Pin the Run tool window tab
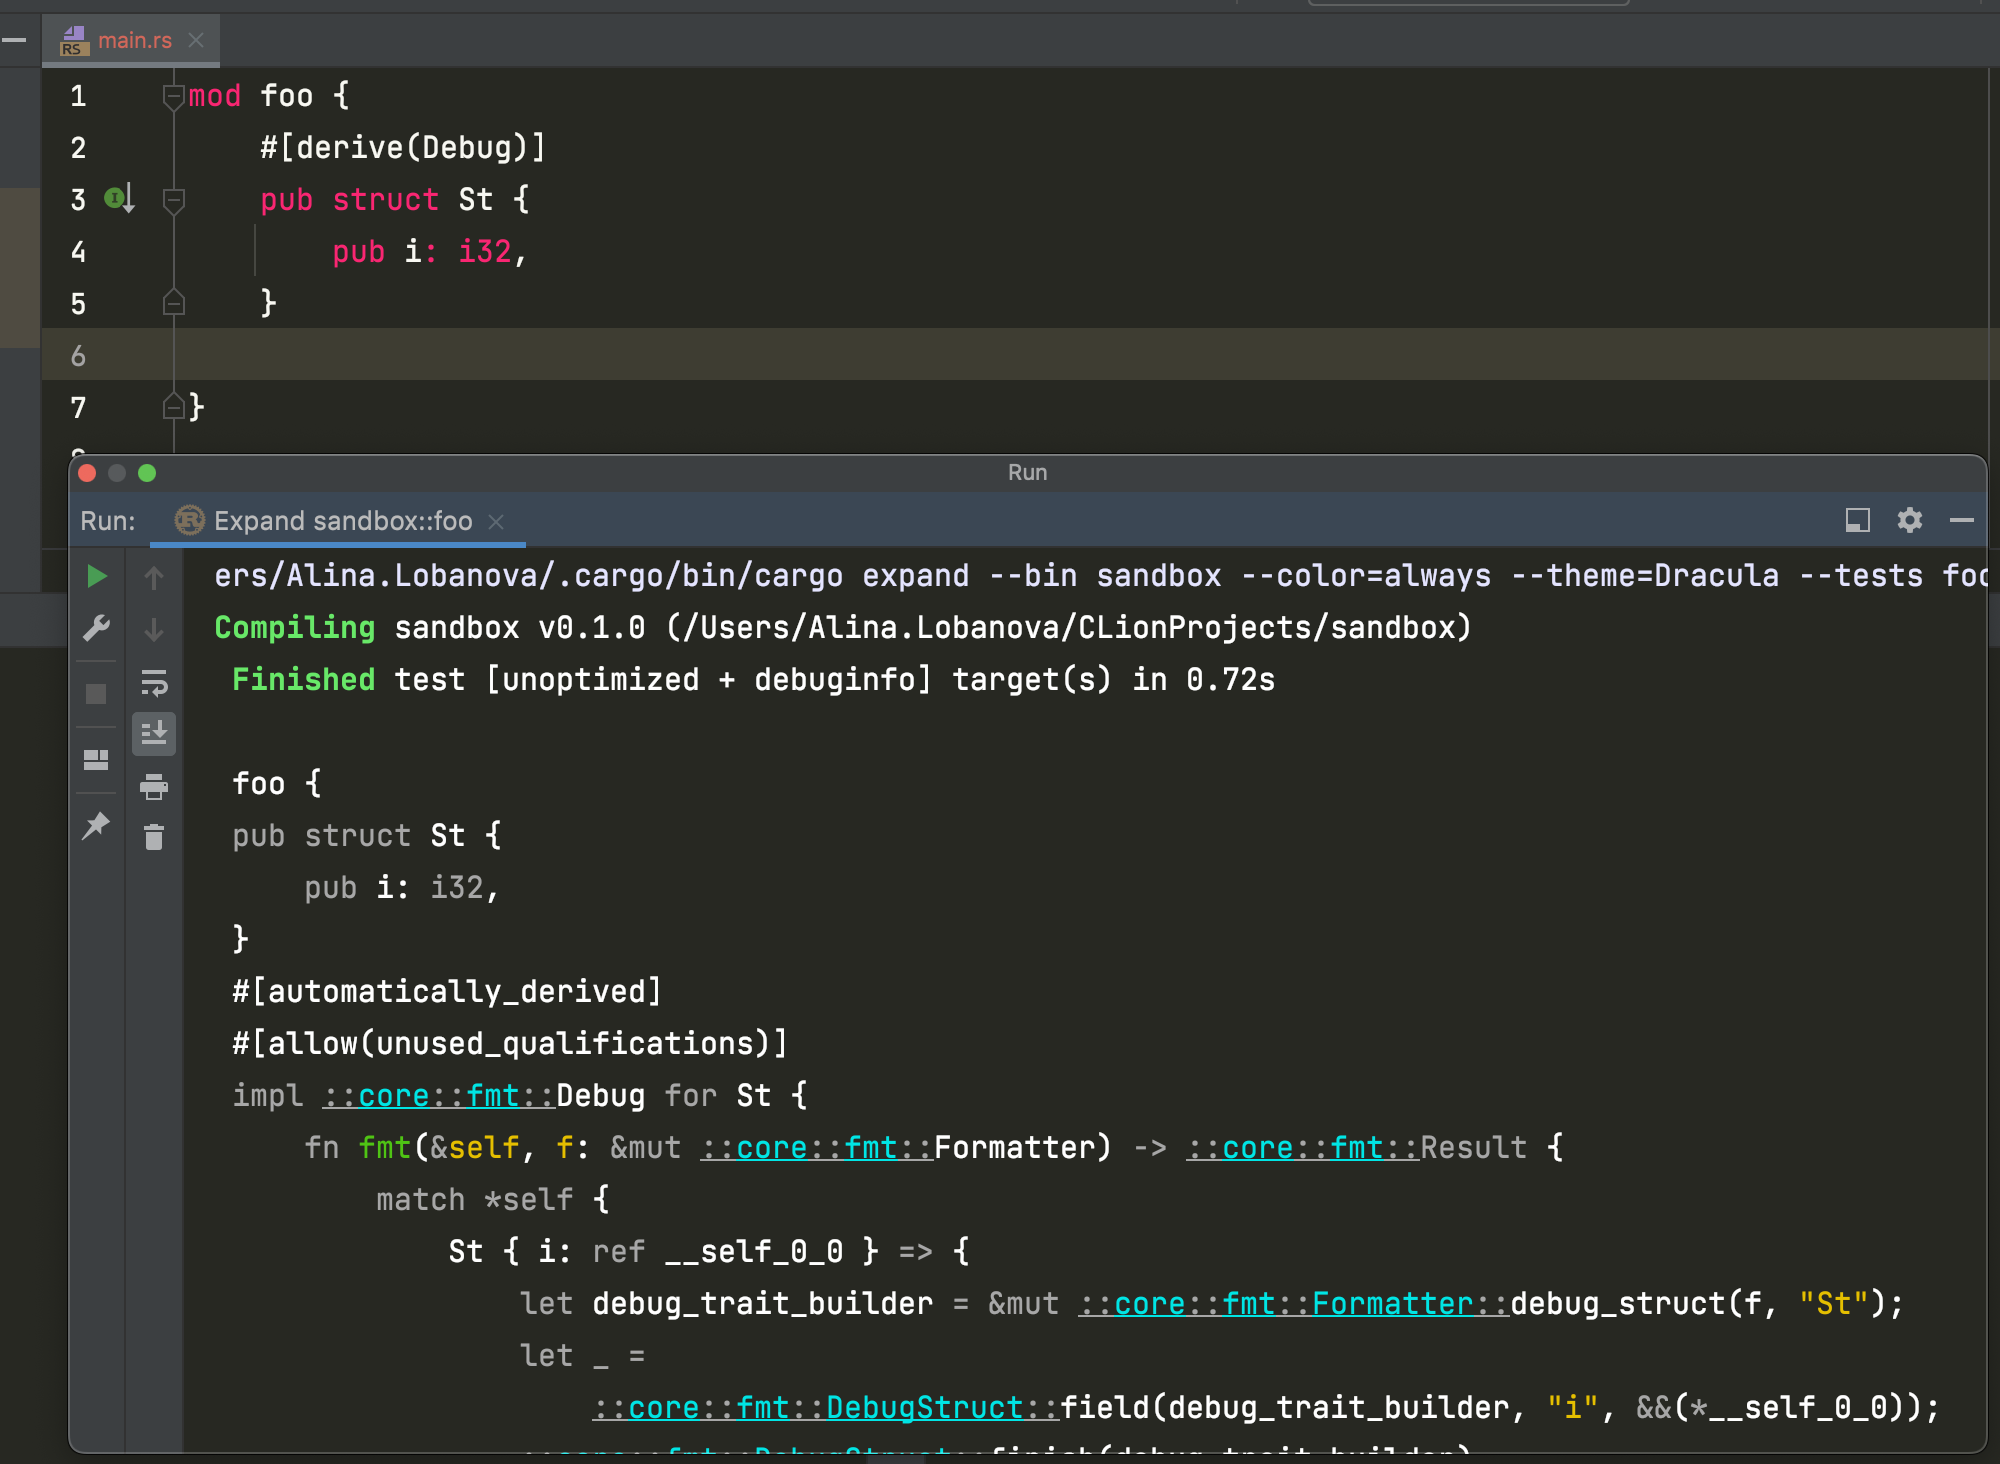The width and height of the screenshot is (2000, 1464). pyautogui.click(x=96, y=825)
